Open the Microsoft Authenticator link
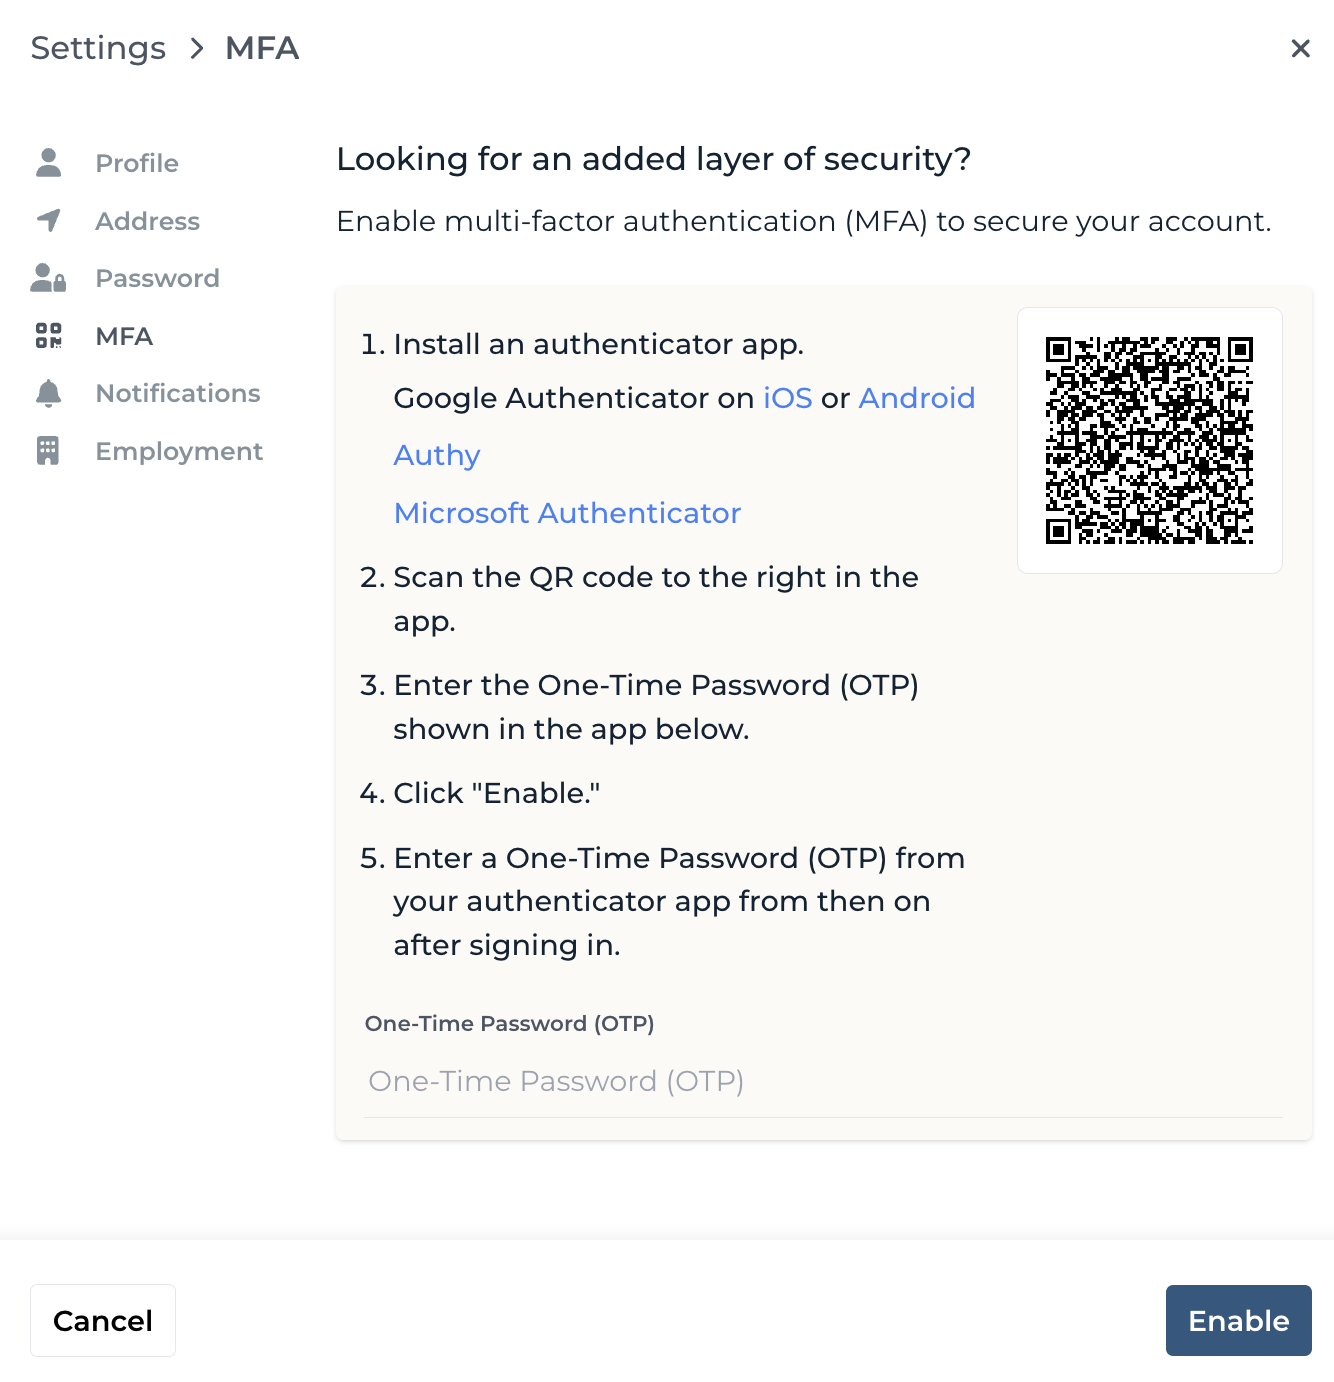The height and width of the screenshot is (1382, 1334). pyautogui.click(x=567, y=513)
